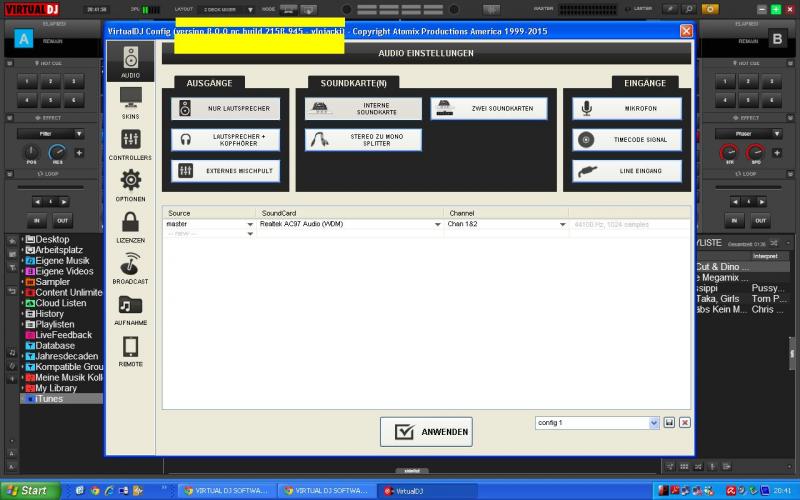Image resolution: width=800 pixels, height=500 pixels.
Task: Open the Chan 1&2 channel dropdown
Action: point(562,224)
